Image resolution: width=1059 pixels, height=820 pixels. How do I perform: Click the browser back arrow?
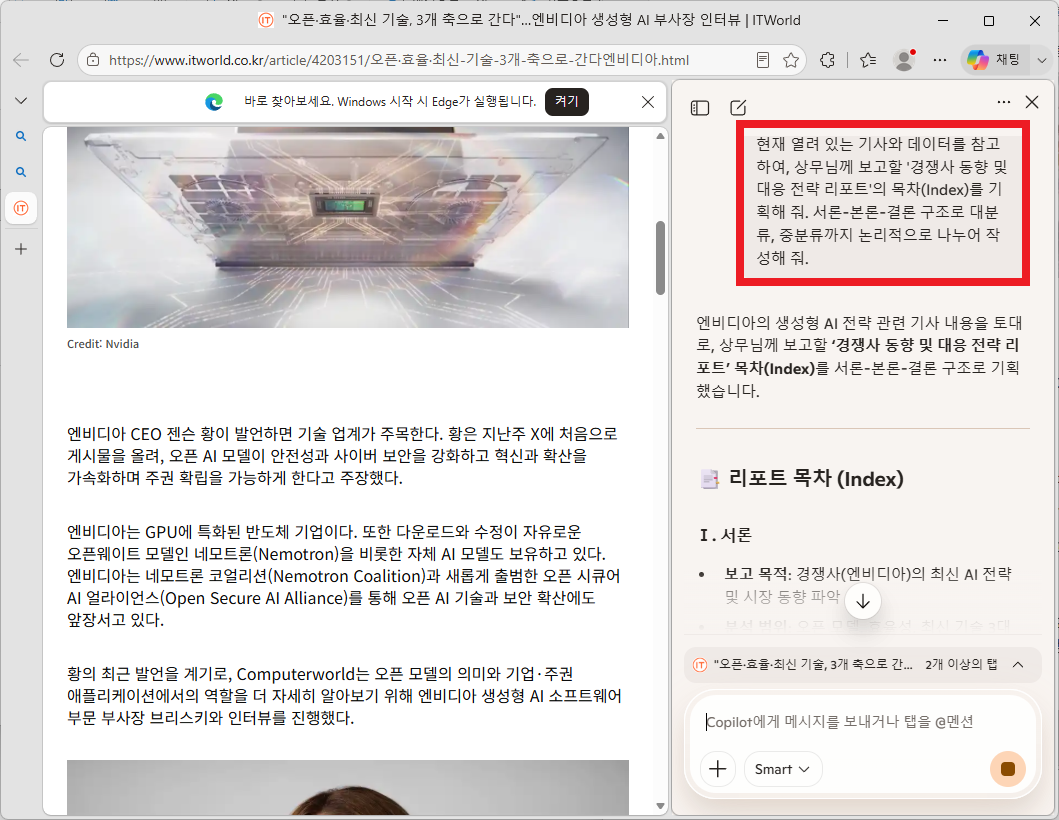click(21, 60)
